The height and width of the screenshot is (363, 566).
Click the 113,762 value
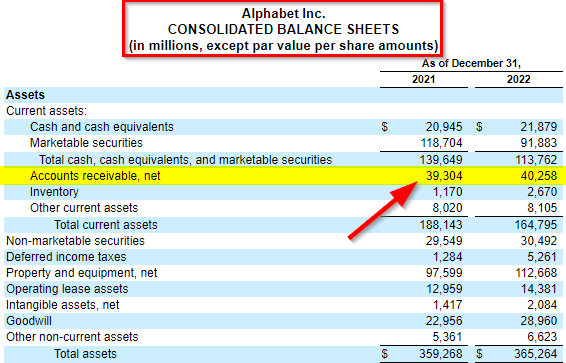[536, 159]
